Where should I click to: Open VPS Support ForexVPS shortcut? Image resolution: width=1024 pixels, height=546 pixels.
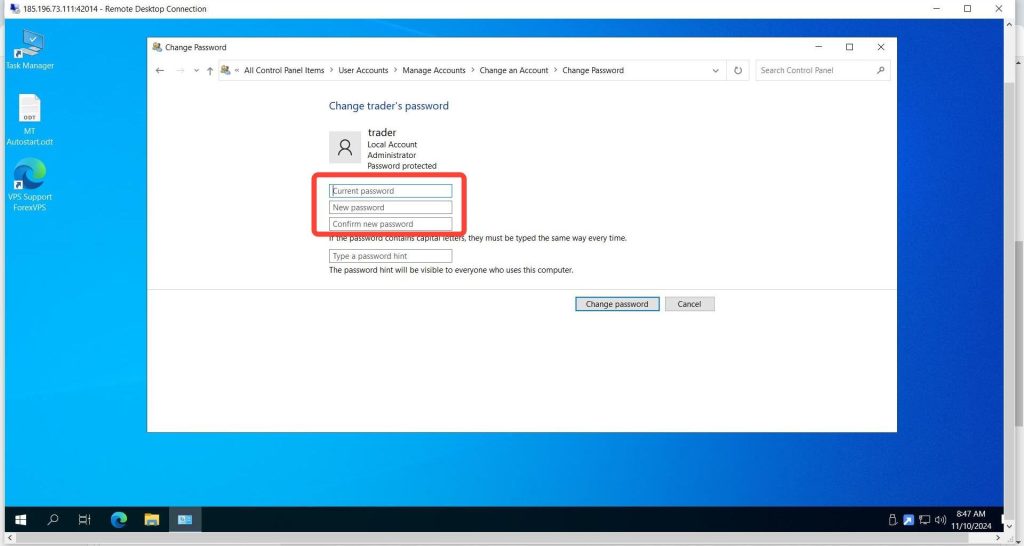(29, 185)
